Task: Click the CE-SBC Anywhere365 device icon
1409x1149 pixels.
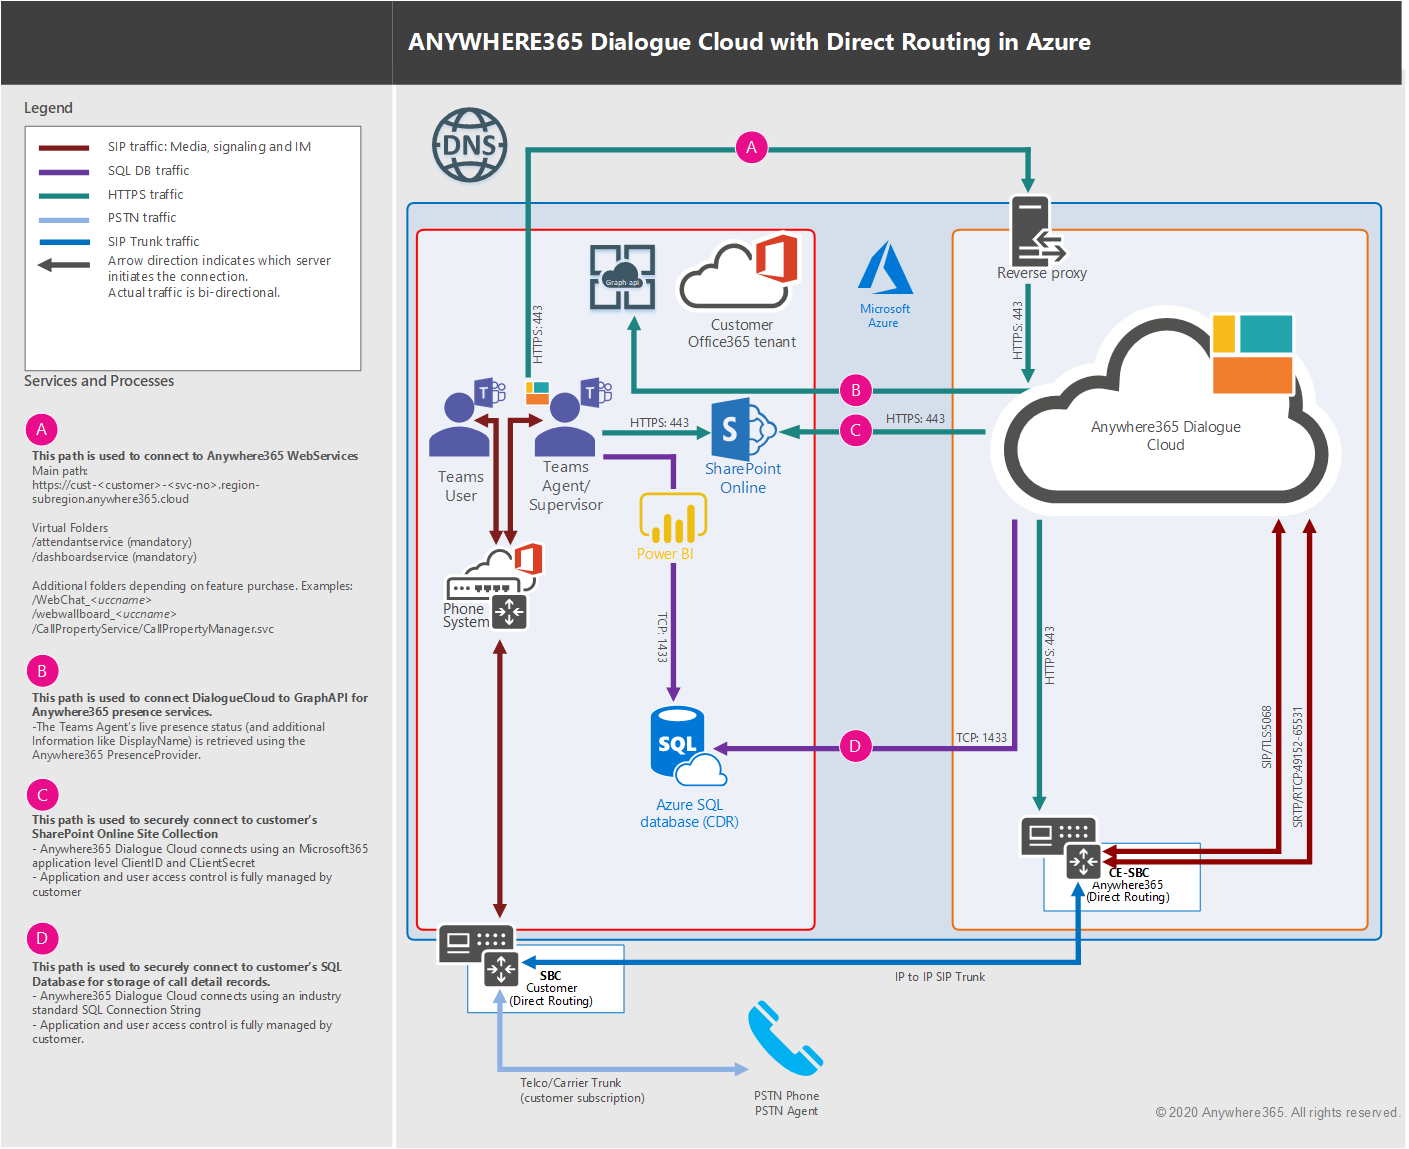Action: click(x=1061, y=847)
